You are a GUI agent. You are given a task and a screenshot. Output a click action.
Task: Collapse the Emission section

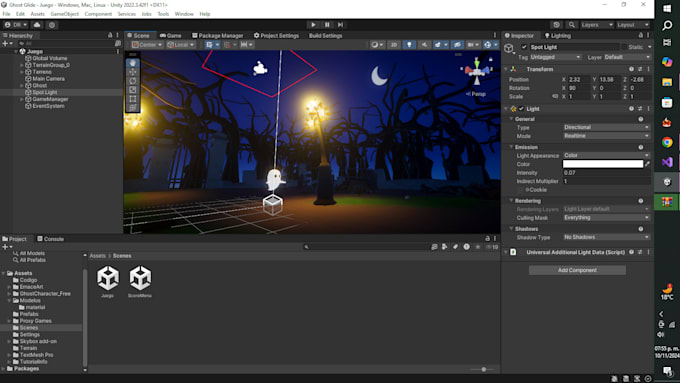point(511,147)
